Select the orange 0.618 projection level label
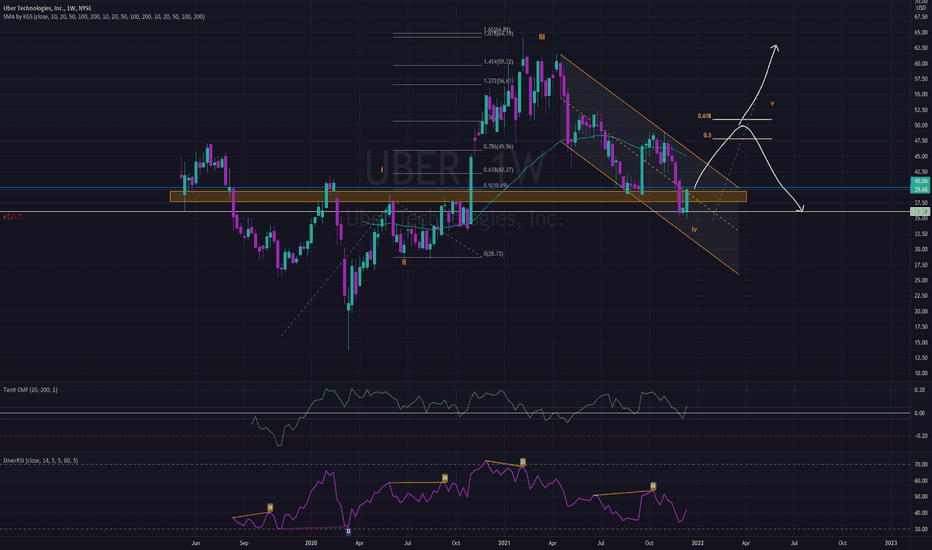Image resolution: width=932 pixels, height=550 pixels. point(704,117)
